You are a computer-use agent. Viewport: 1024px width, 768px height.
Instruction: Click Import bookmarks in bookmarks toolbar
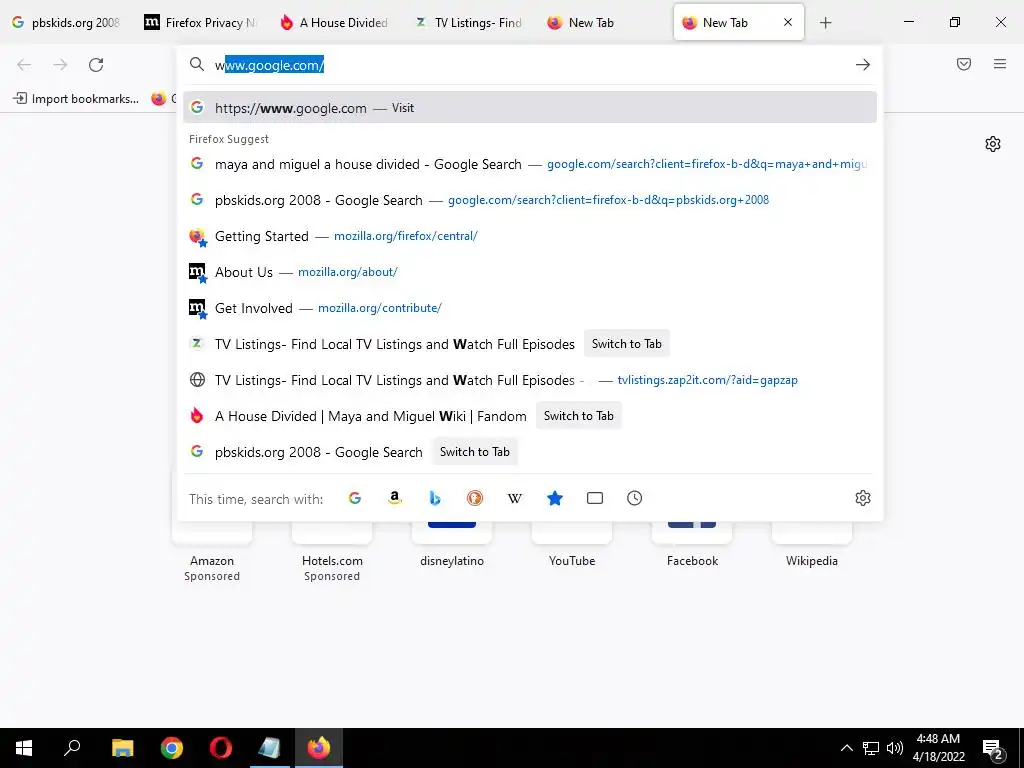coord(76,99)
